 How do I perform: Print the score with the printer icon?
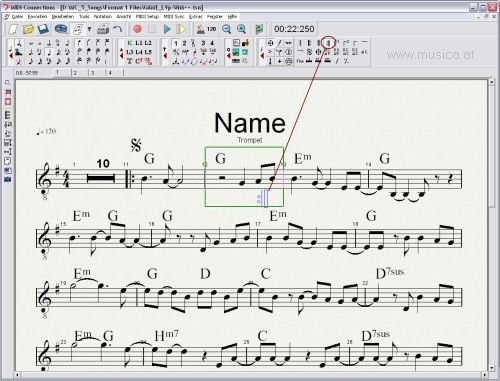coord(103,29)
